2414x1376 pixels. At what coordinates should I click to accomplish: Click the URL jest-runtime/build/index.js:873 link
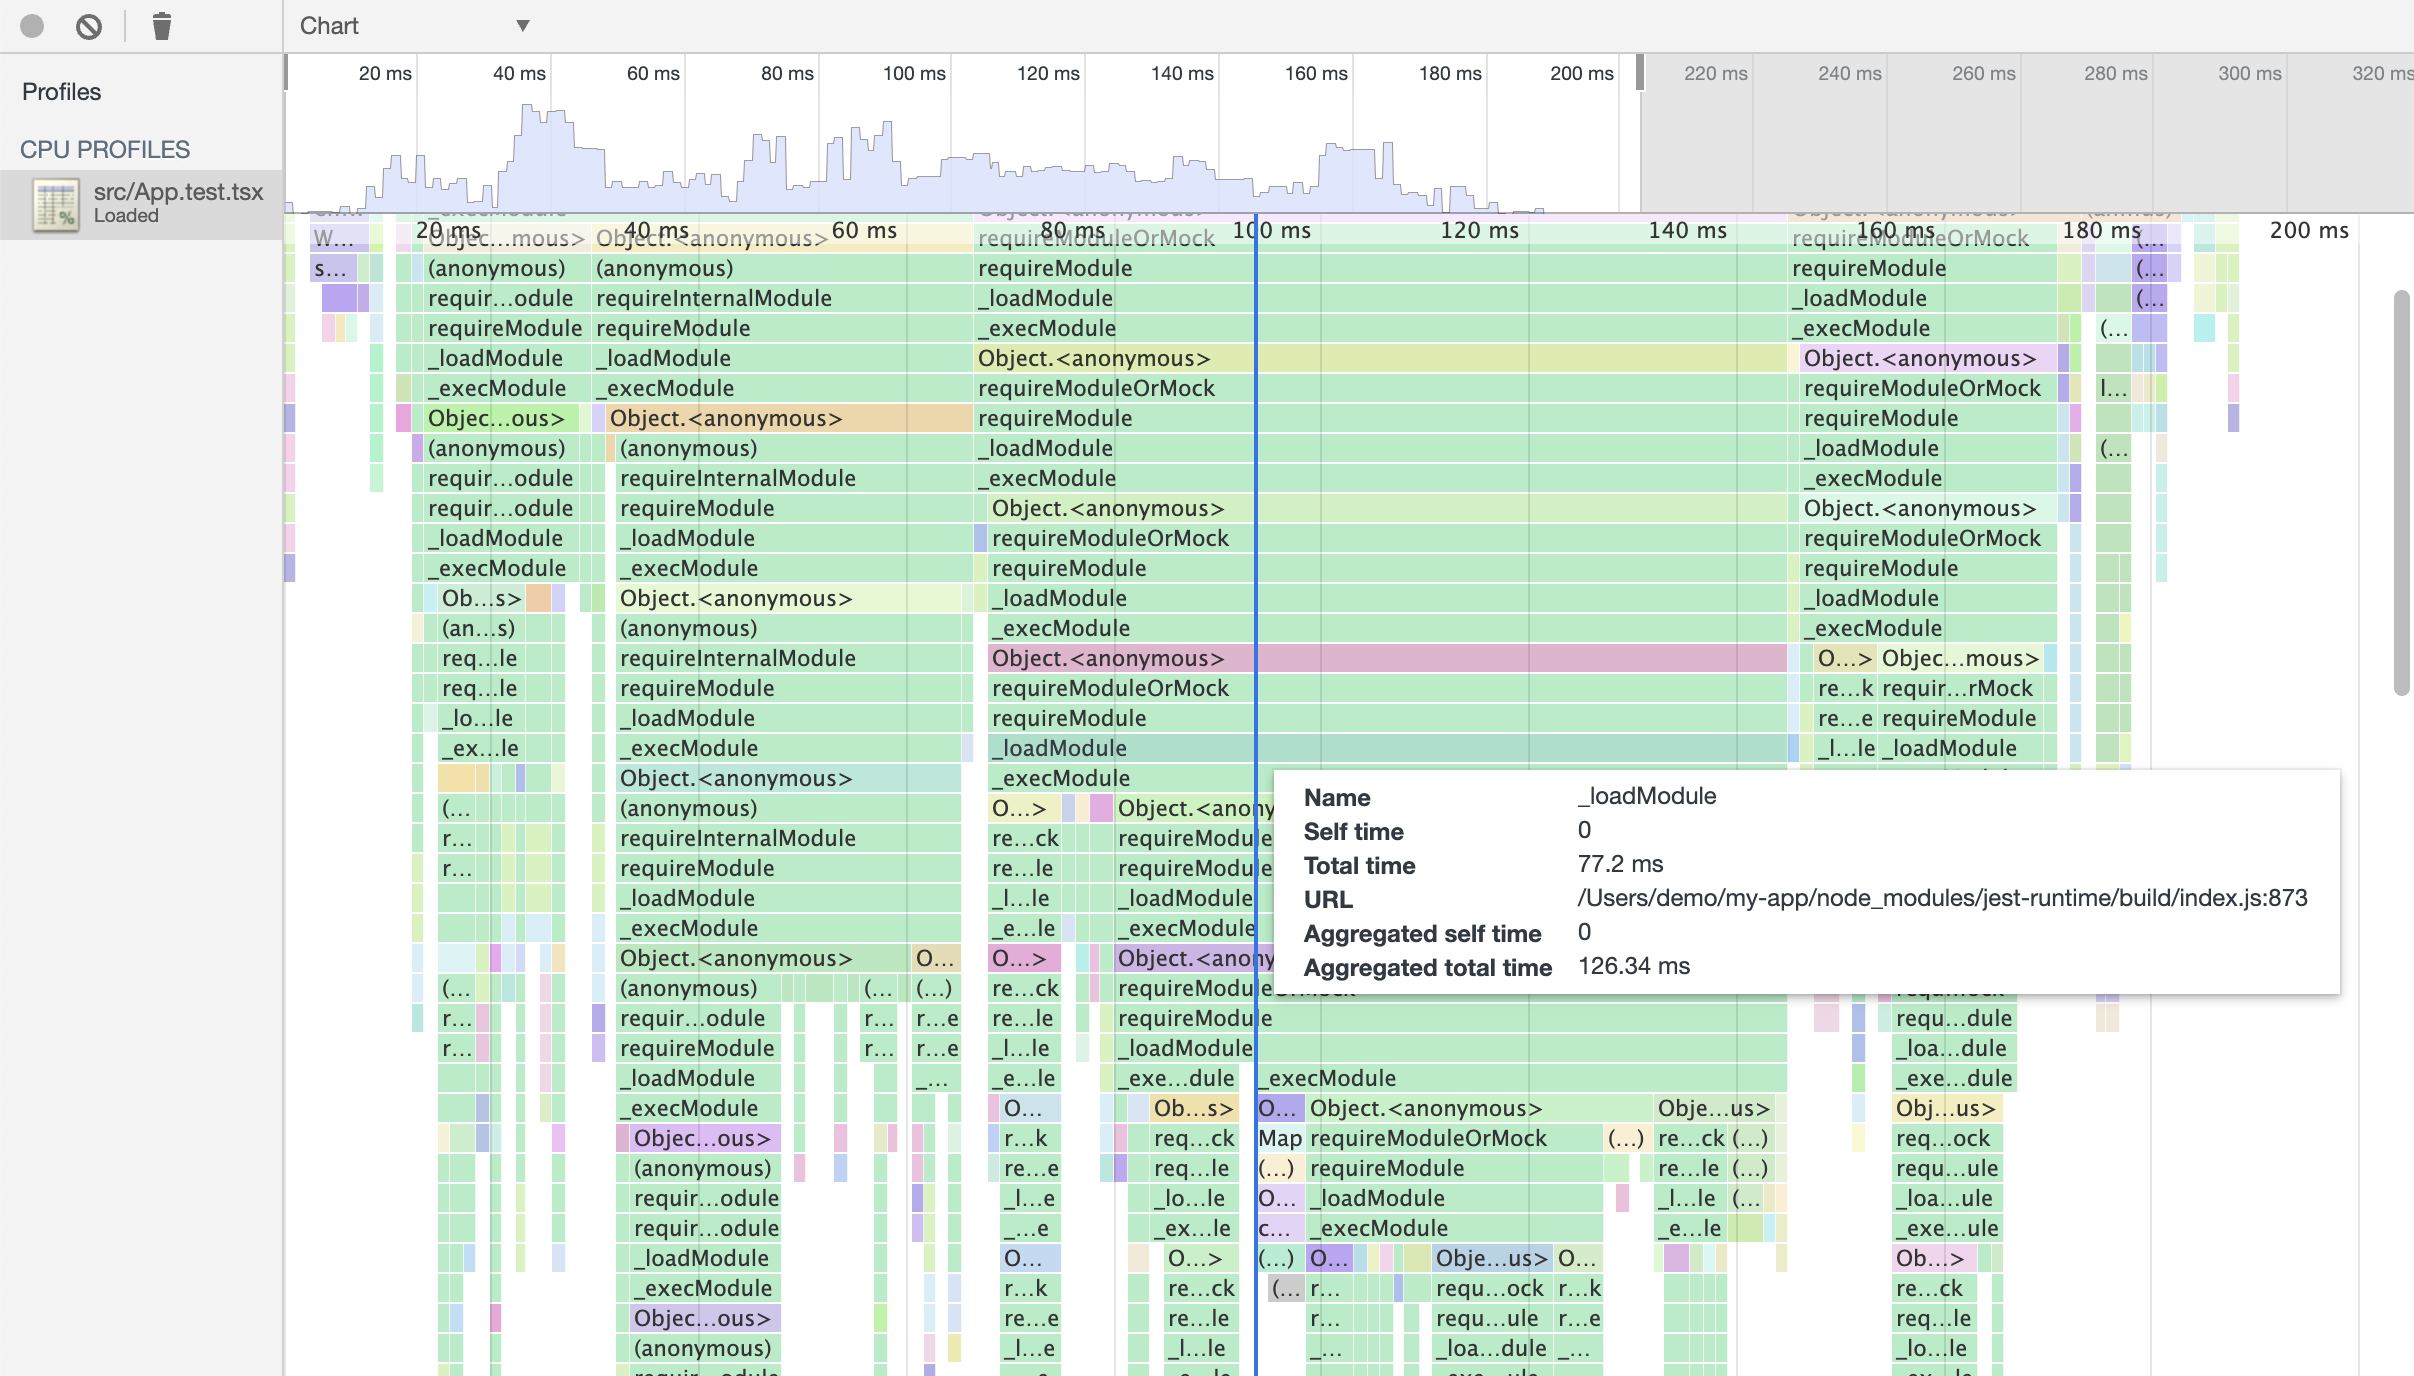pyautogui.click(x=1942, y=898)
